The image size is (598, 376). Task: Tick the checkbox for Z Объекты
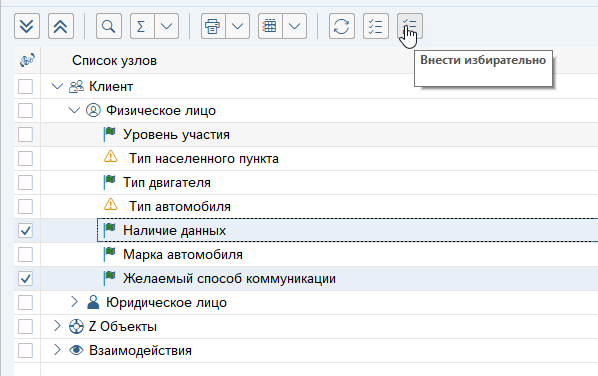pos(26,327)
